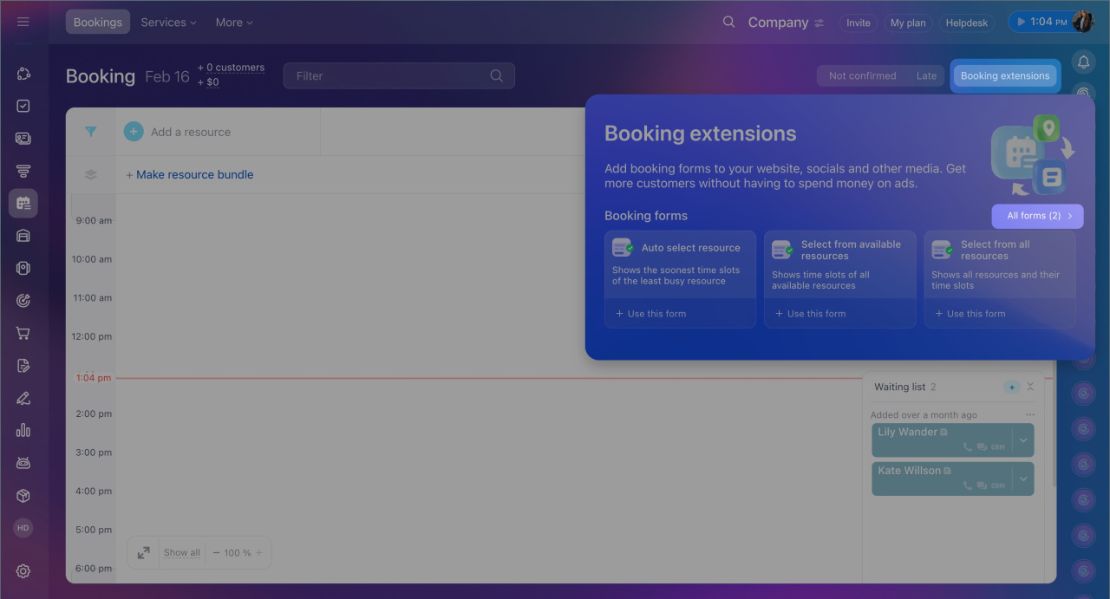Open the box cube icon in sidebar
1110x599 pixels.
pos(23,496)
